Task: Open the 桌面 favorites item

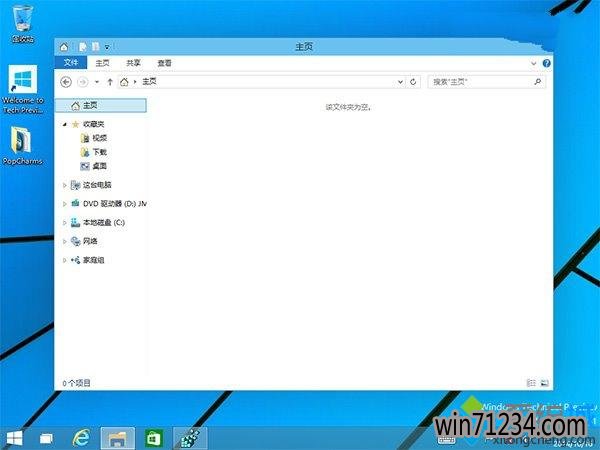Action: pos(99,166)
